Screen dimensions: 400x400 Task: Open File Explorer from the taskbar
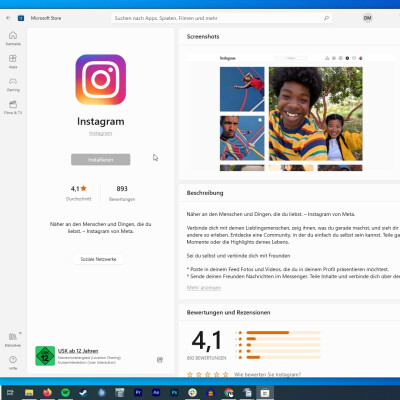[x=29, y=393]
